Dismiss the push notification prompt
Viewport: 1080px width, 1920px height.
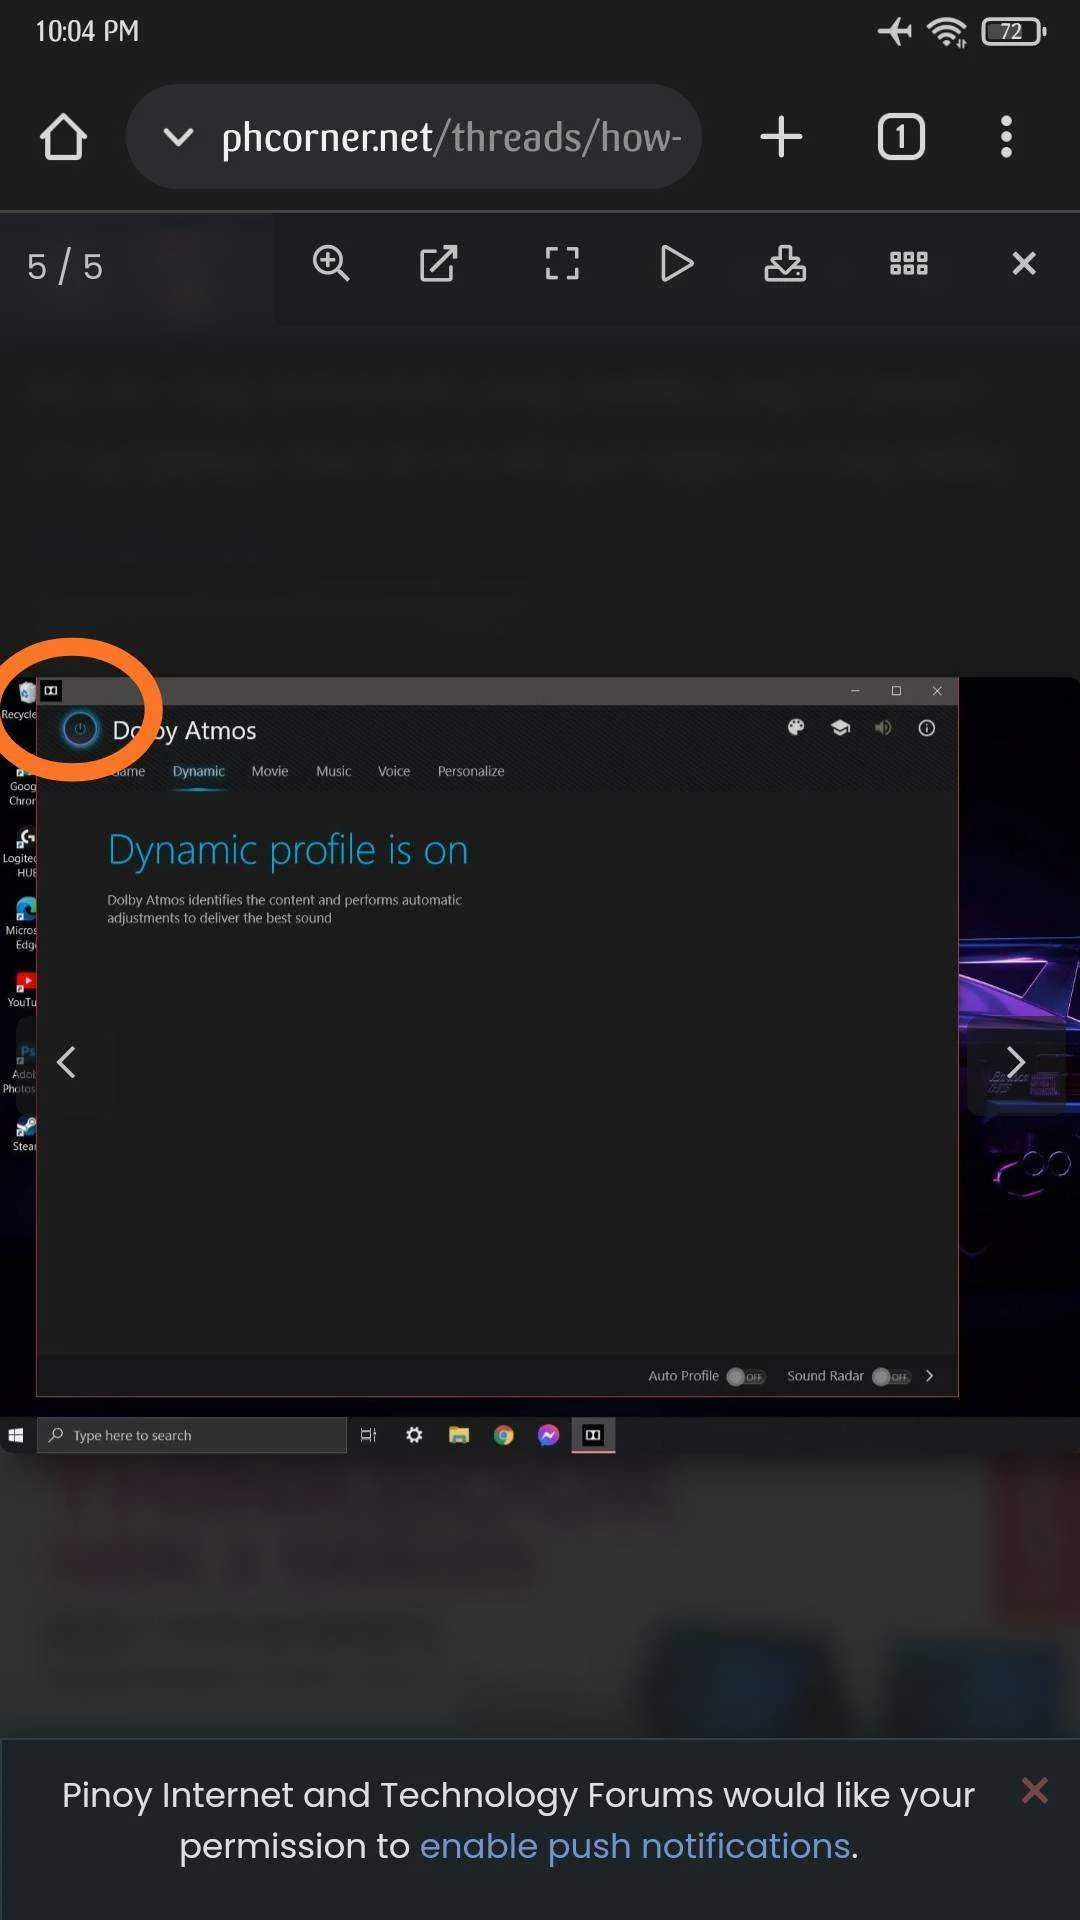click(1035, 1790)
